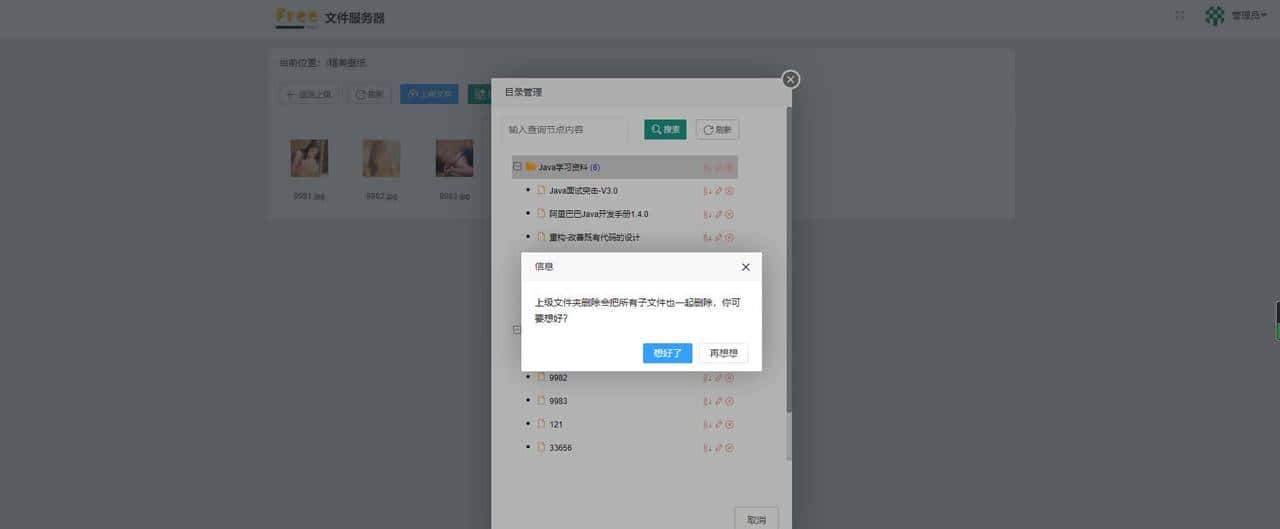Click the edit pencil on node 9982
The height and width of the screenshot is (529, 1280).
coord(718,378)
